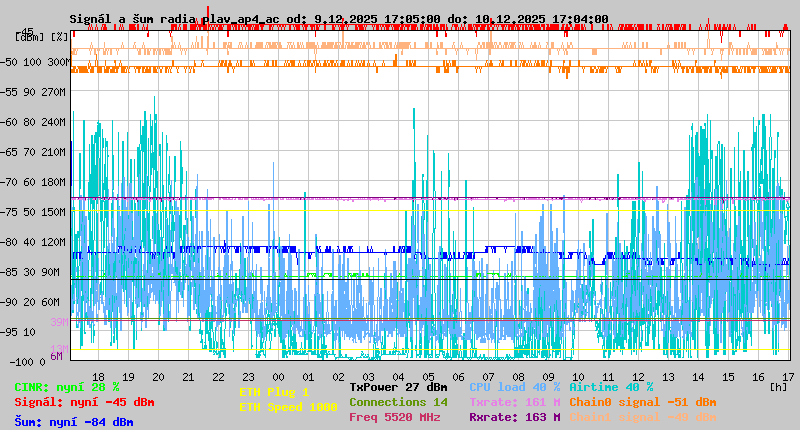
Task: Click the [h] unit label on time axis
Action: point(778,385)
